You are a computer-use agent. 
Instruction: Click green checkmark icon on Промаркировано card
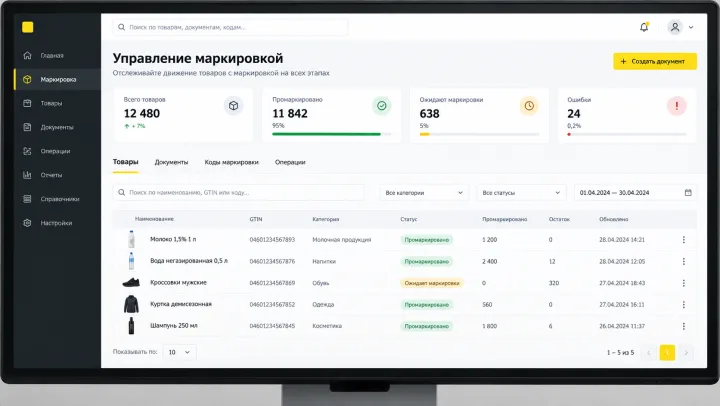click(x=382, y=106)
